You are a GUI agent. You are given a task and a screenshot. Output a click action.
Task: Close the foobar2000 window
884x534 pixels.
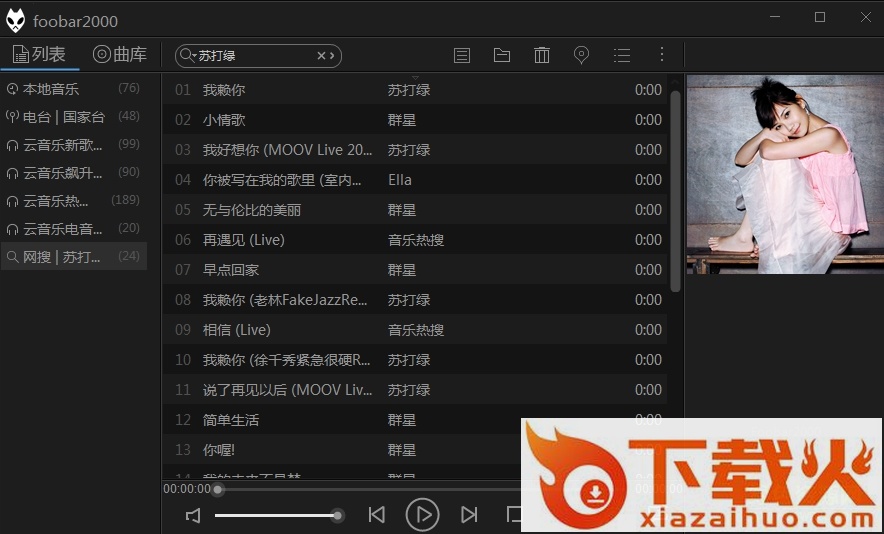[866, 17]
